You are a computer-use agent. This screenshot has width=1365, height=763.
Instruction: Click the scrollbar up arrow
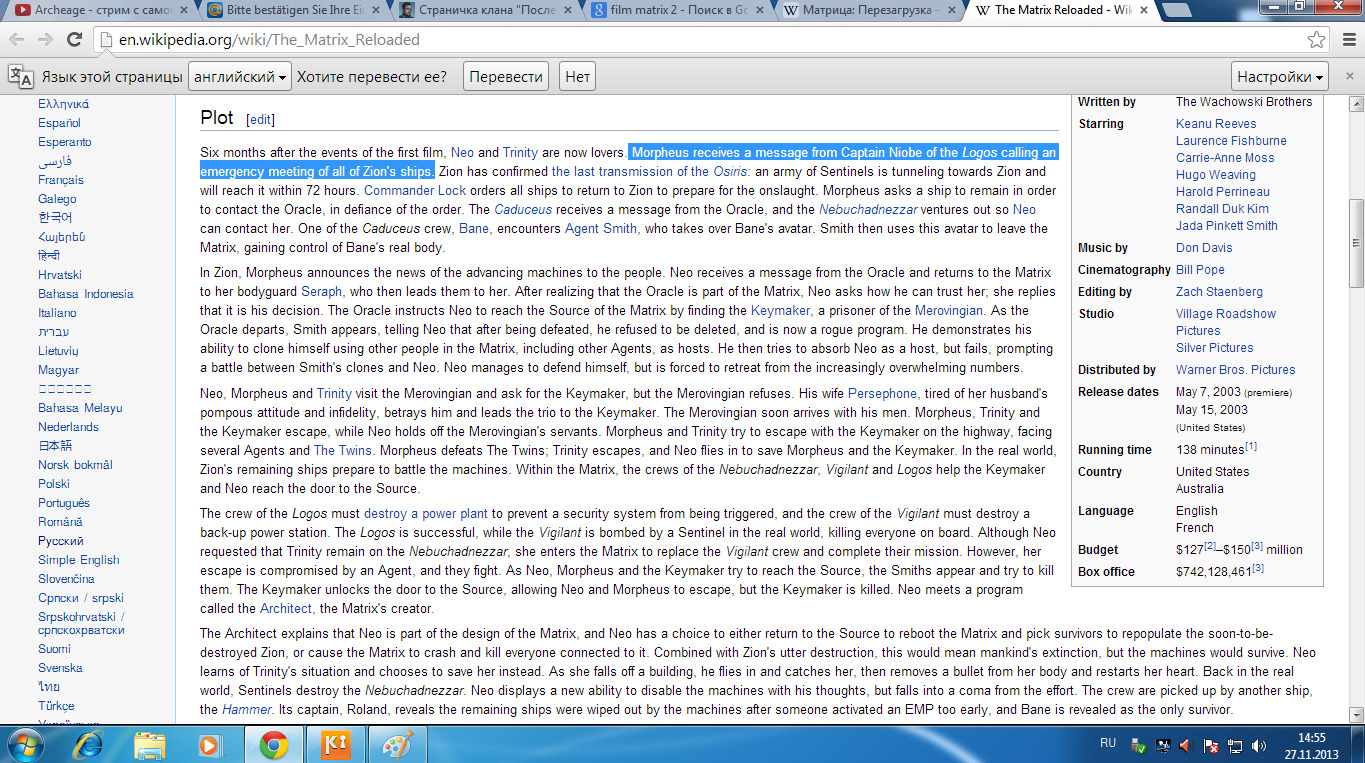(x=1356, y=103)
